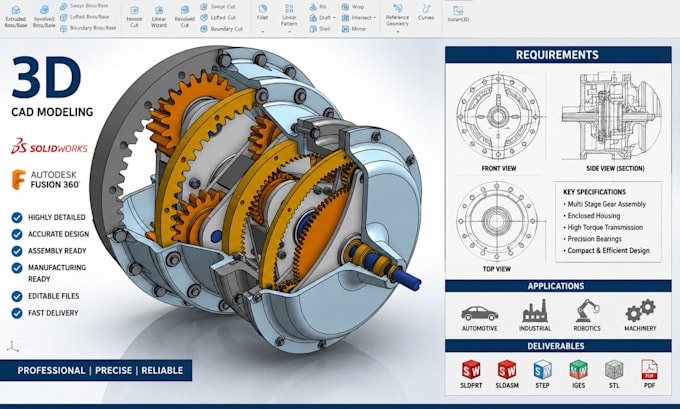
Task: Choose the Boundary Cut tool
Action: 222,29
